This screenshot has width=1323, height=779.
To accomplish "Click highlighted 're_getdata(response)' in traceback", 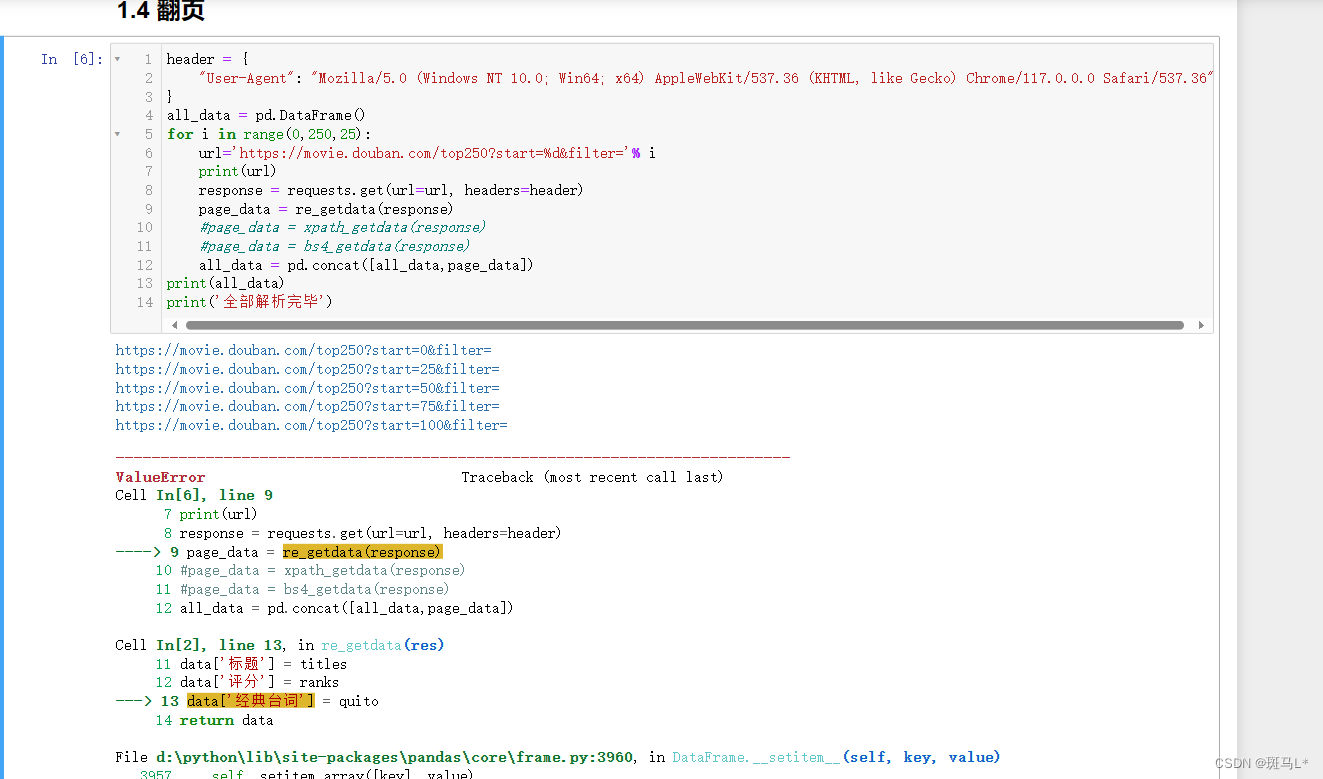I will click(362, 552).
